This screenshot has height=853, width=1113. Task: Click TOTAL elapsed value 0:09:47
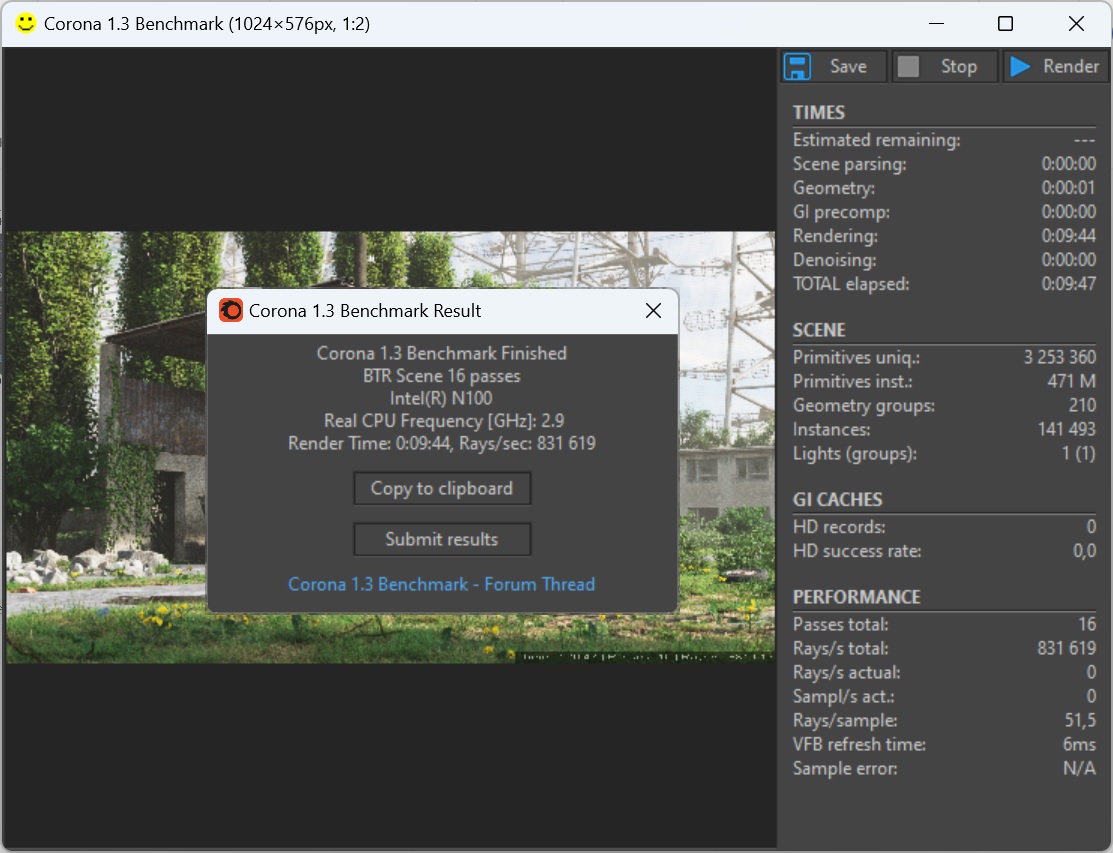point(1068,284)
